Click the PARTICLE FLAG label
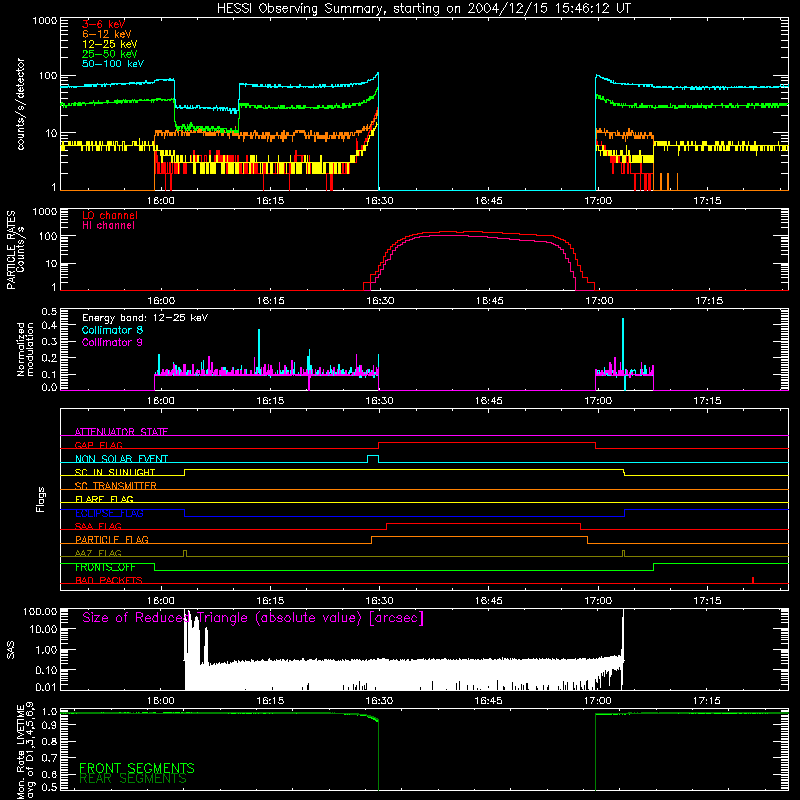 112,539
